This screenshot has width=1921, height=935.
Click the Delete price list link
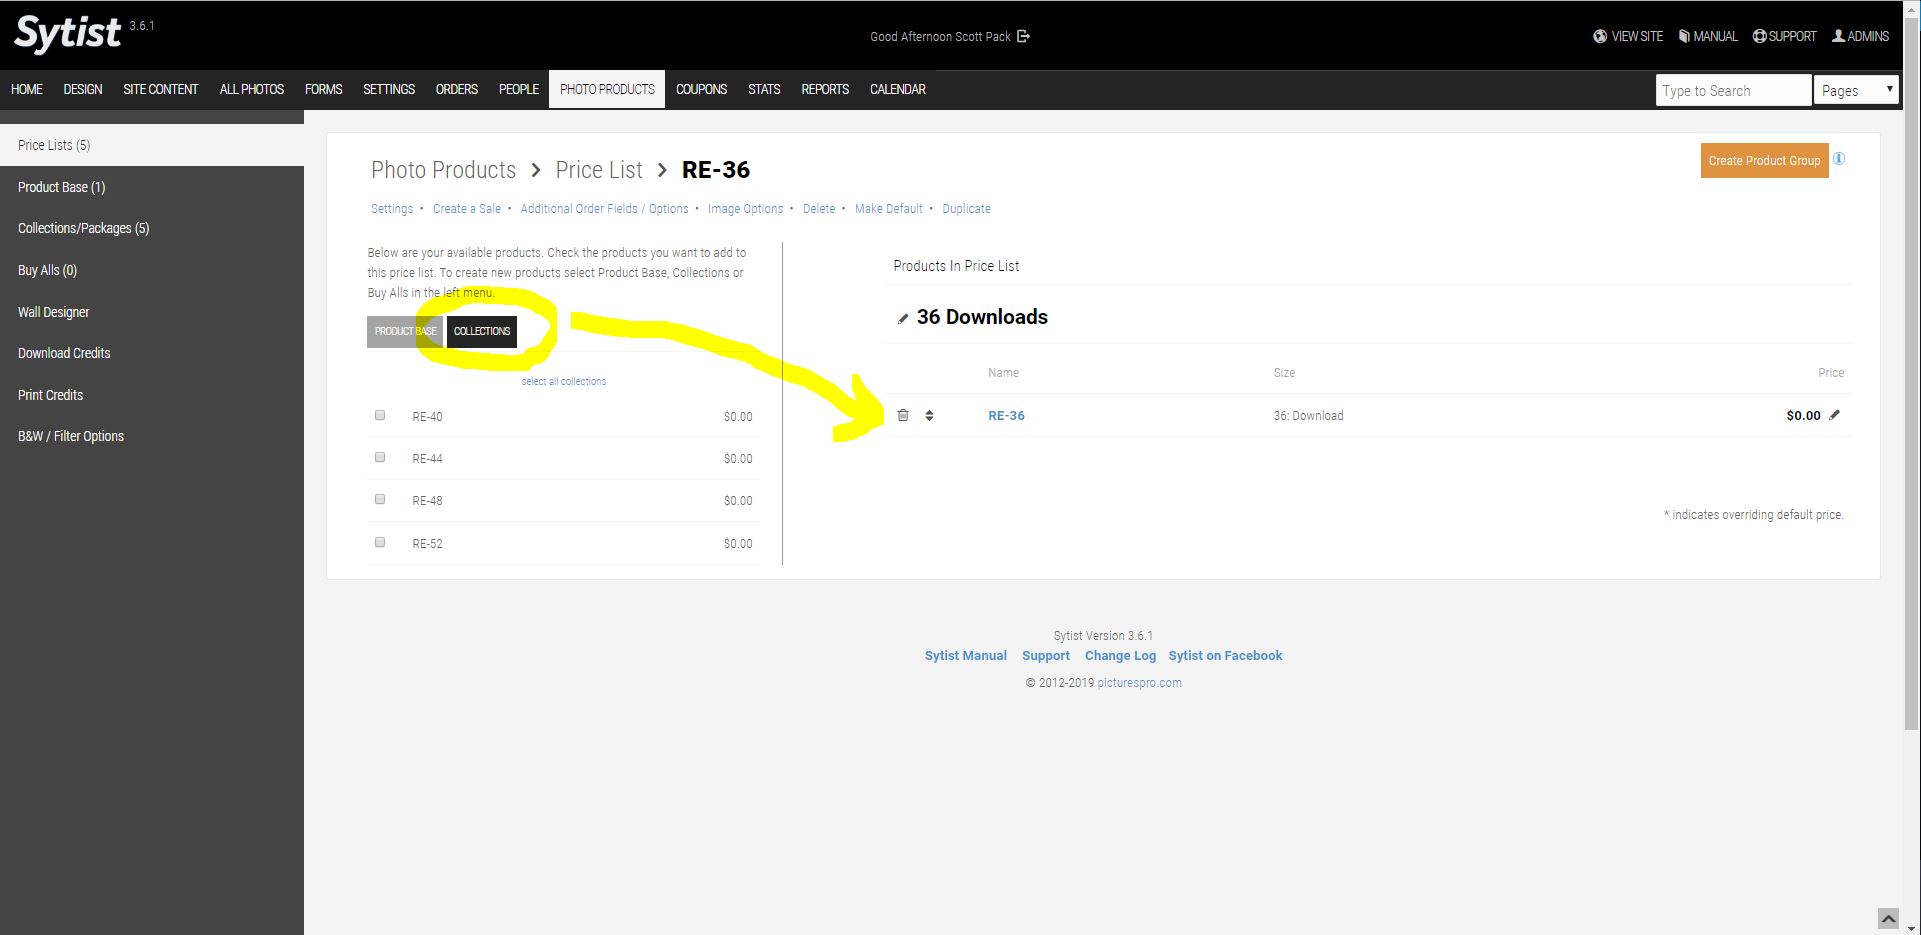pyautogui.click(x=819, y=208)
